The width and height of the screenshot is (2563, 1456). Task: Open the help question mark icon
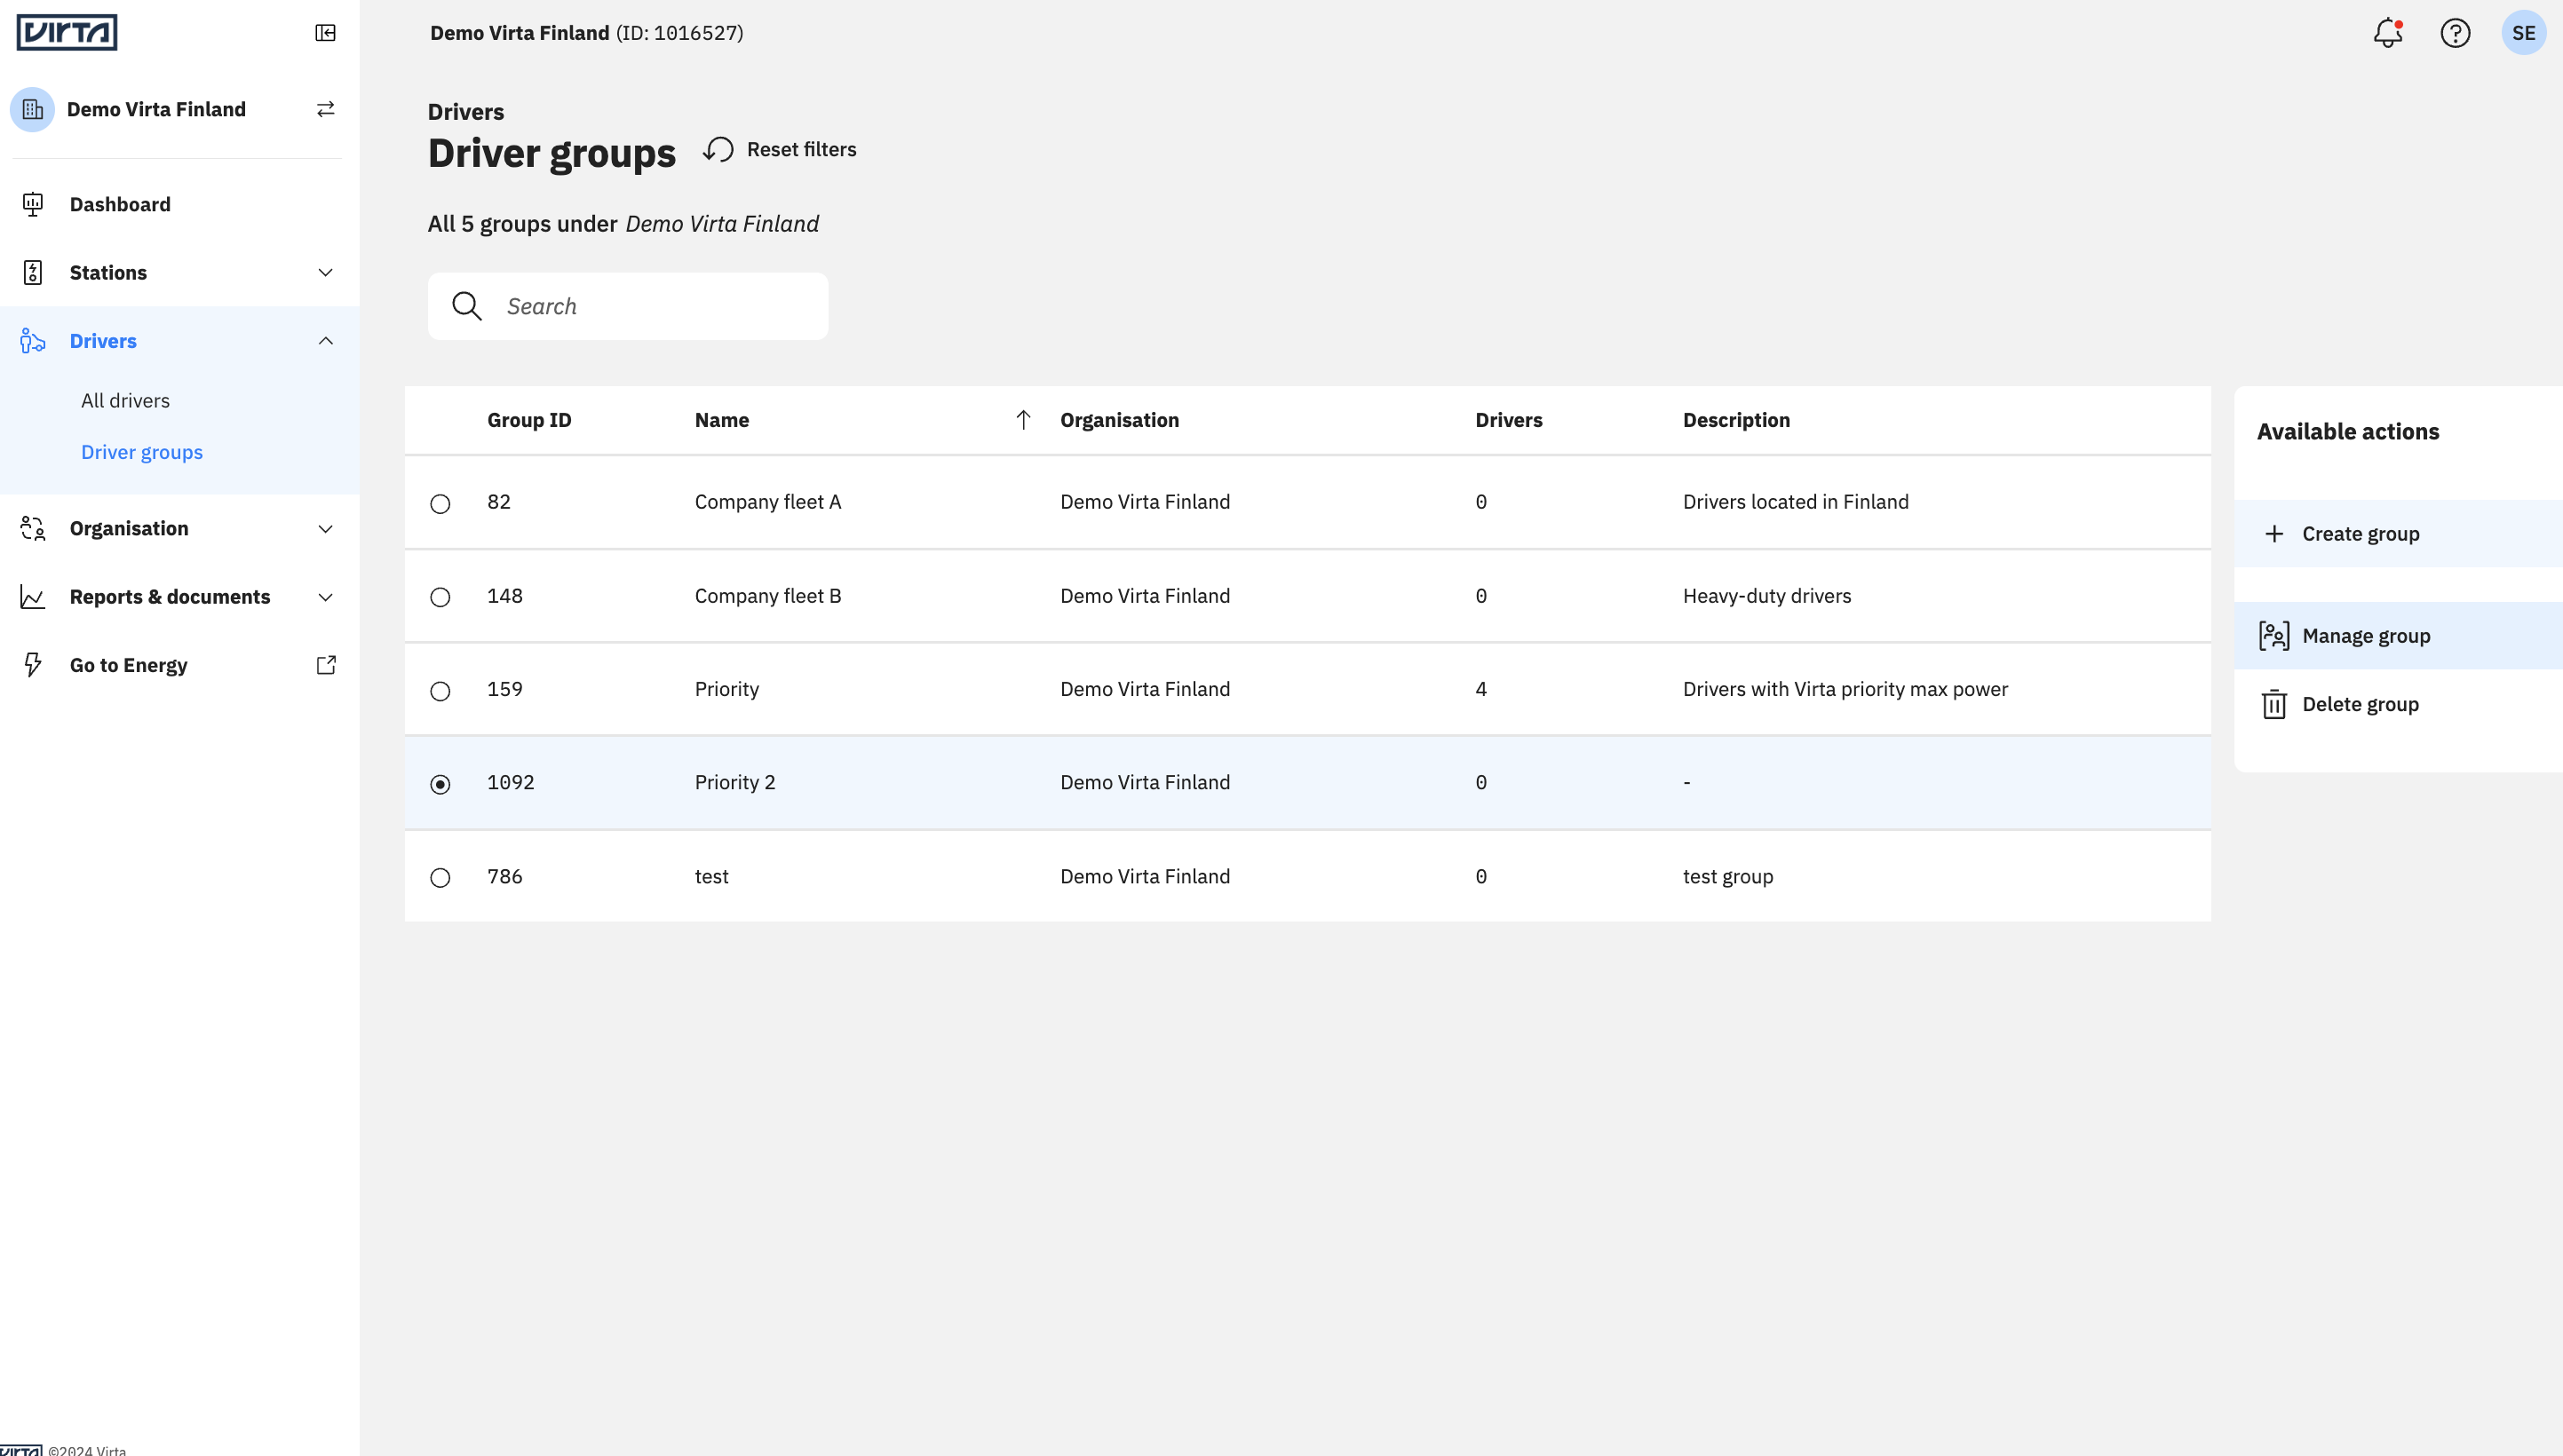point(2456,33)
